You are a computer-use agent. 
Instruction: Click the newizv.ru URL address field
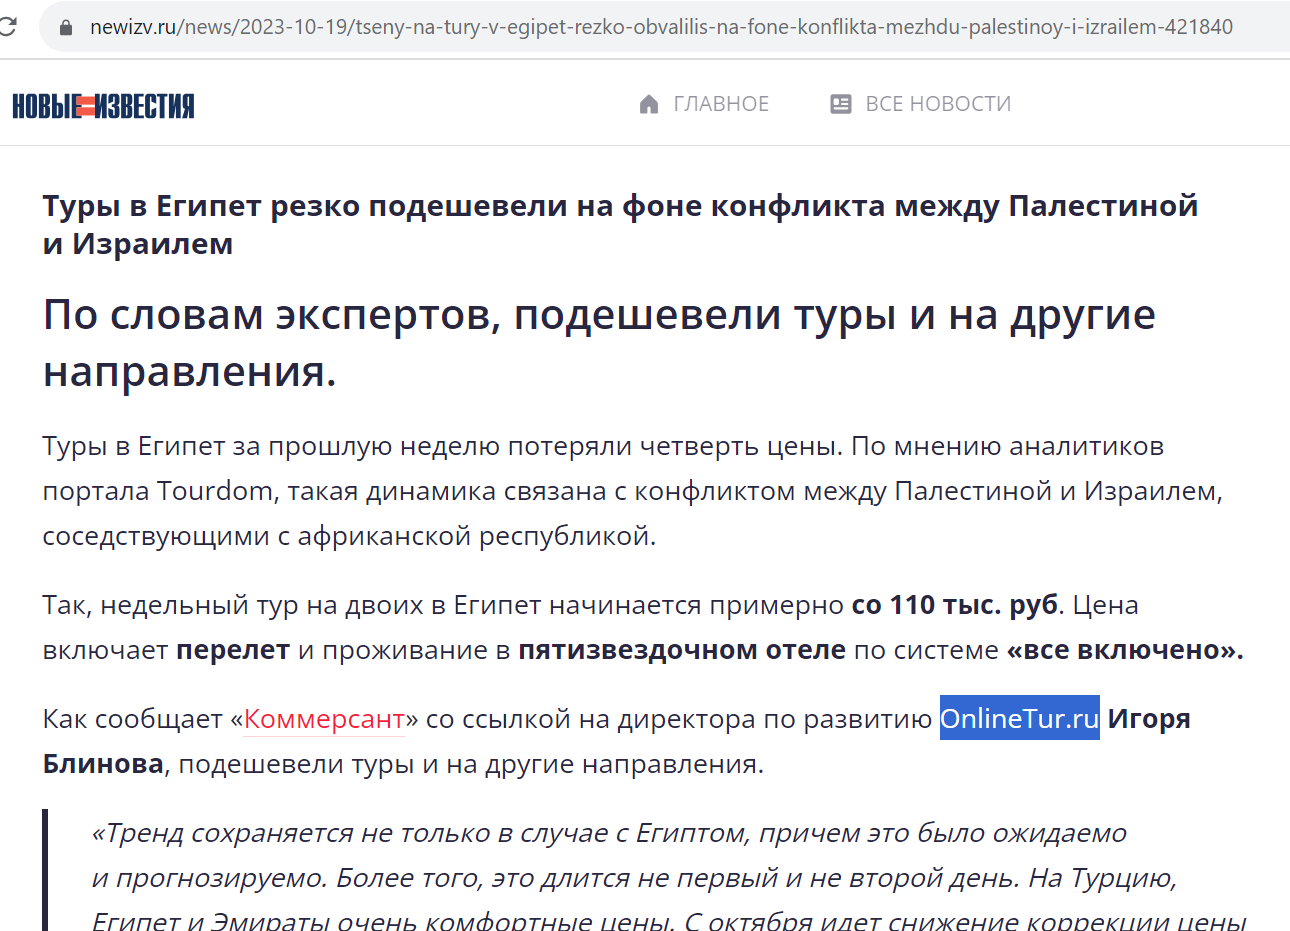pos(660,27)
